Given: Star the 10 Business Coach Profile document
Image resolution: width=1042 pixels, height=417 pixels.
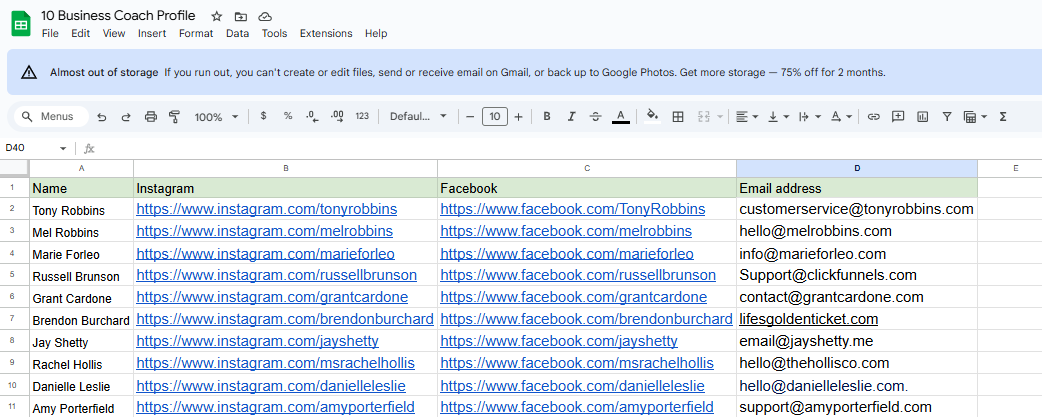Looking at the screenshot, I should coord(217,17).
